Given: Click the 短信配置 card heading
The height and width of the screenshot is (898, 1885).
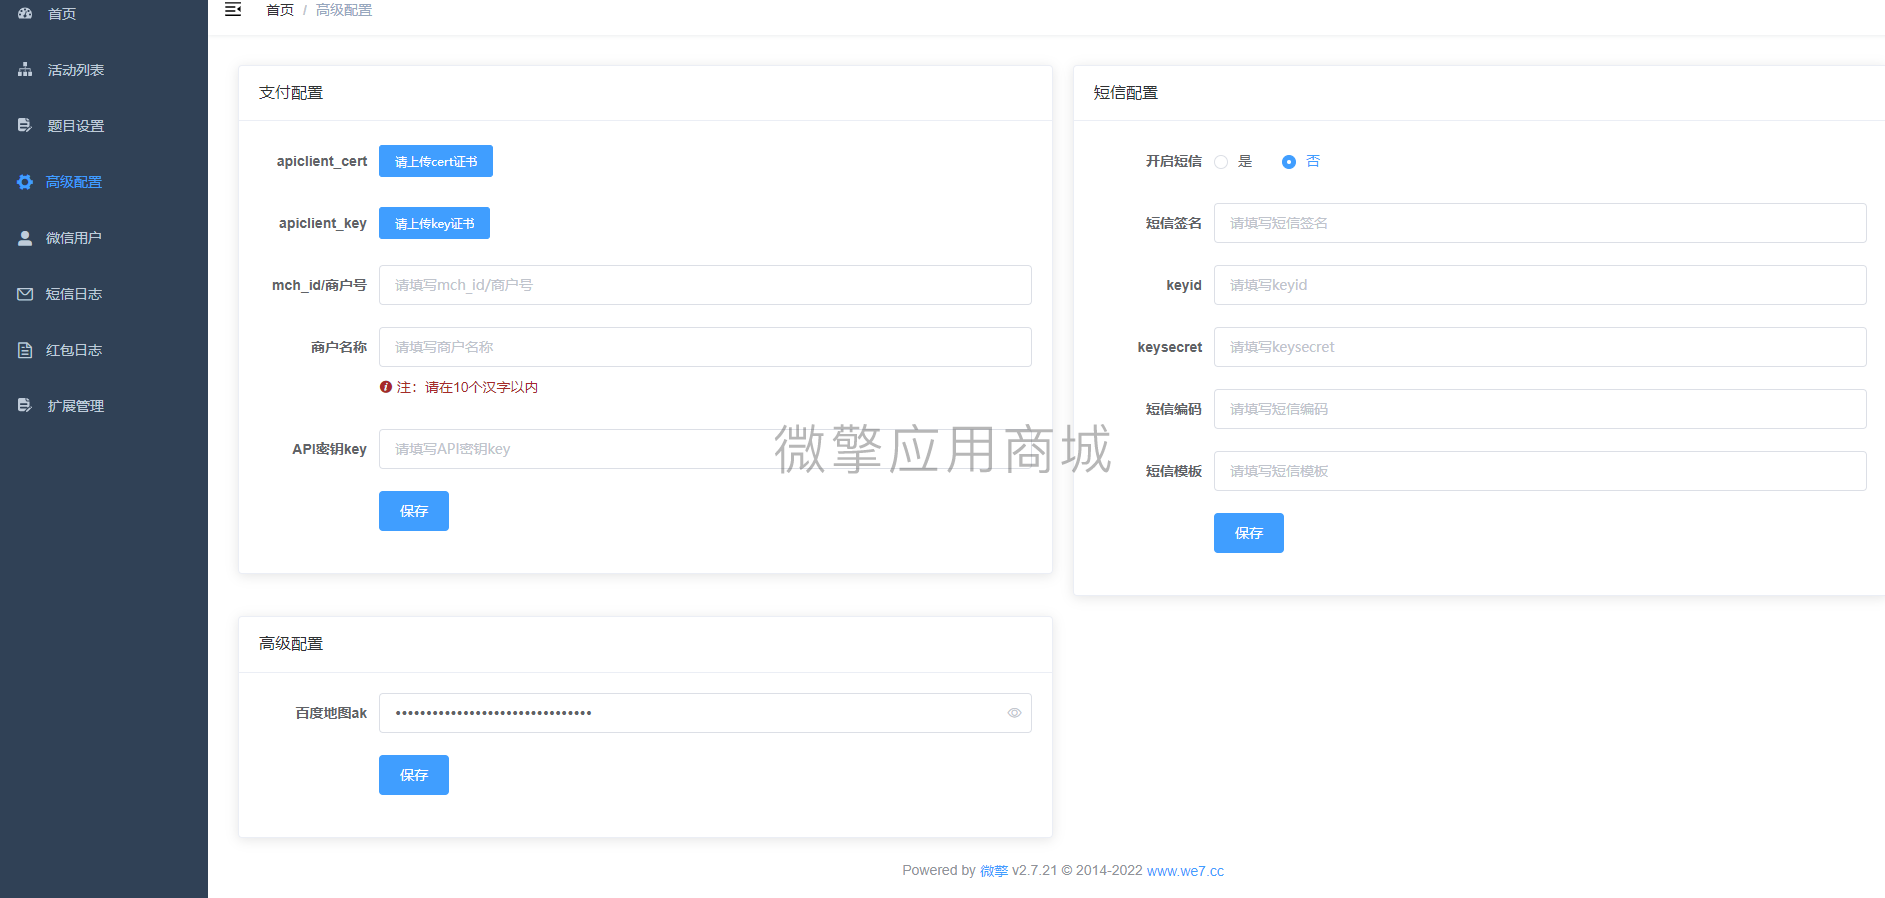Looking at the screenshot, I should click(x=1126, y=93).
